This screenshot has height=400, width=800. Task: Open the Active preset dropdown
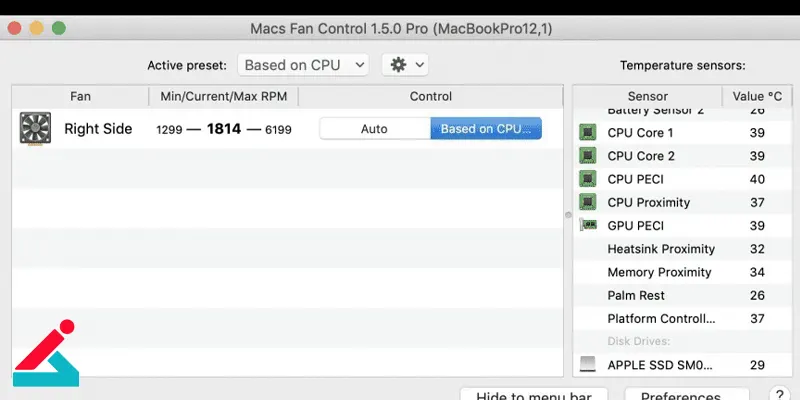303,65
